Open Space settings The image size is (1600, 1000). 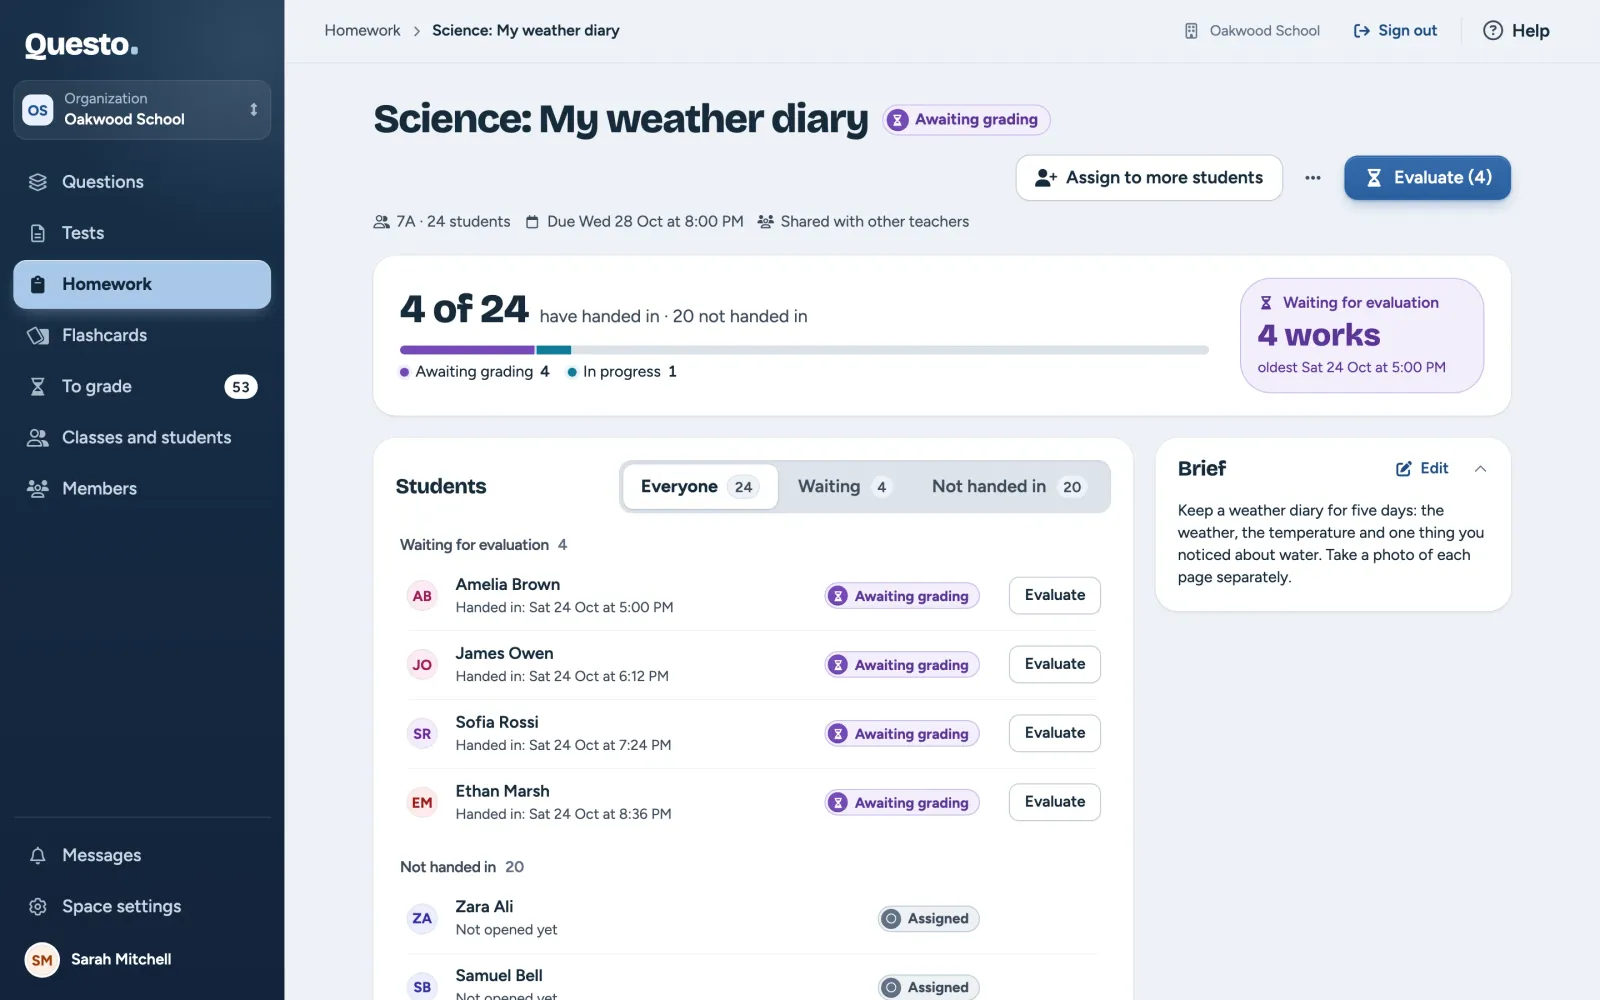(x=142, y=906)
